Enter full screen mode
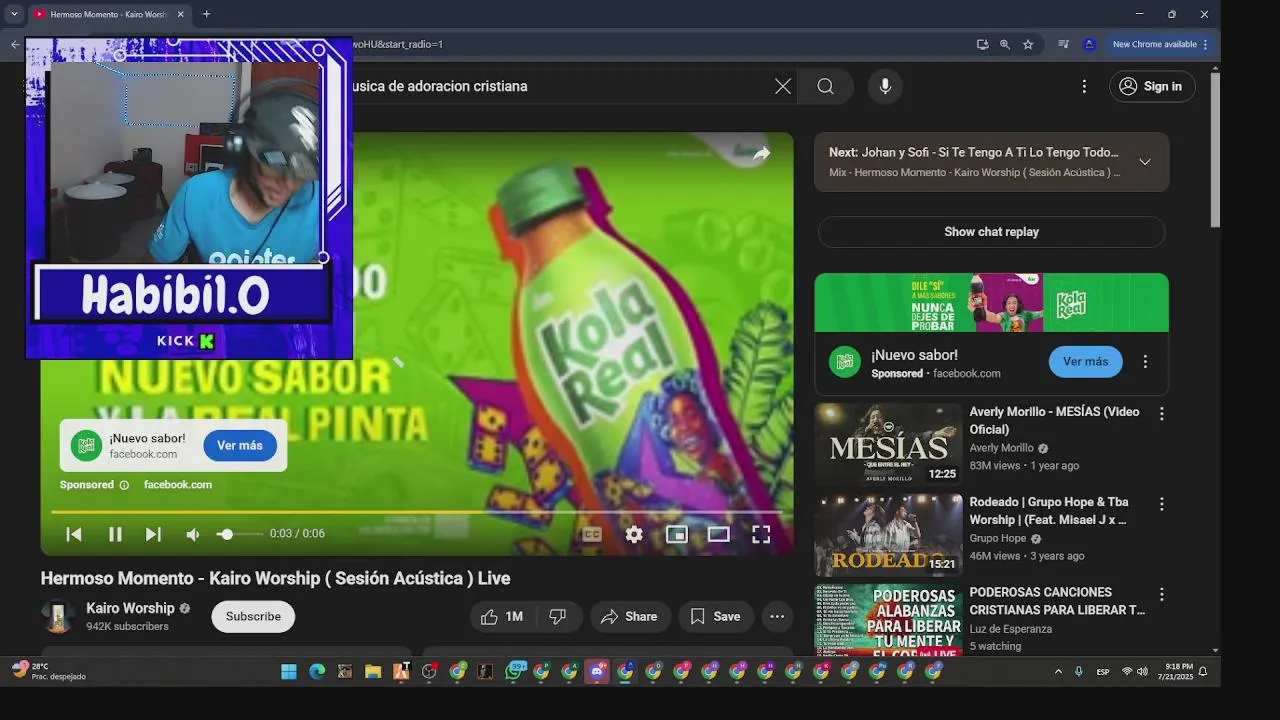Screen dimensions: 1280x720 click(761, 534)
